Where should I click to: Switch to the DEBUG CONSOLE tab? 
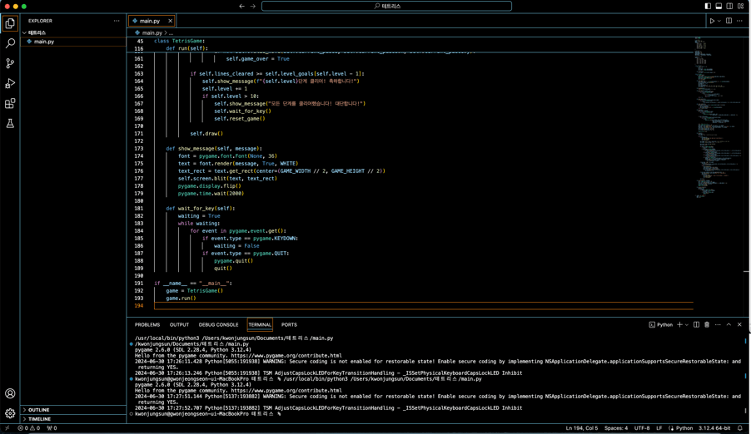point(218,325)
